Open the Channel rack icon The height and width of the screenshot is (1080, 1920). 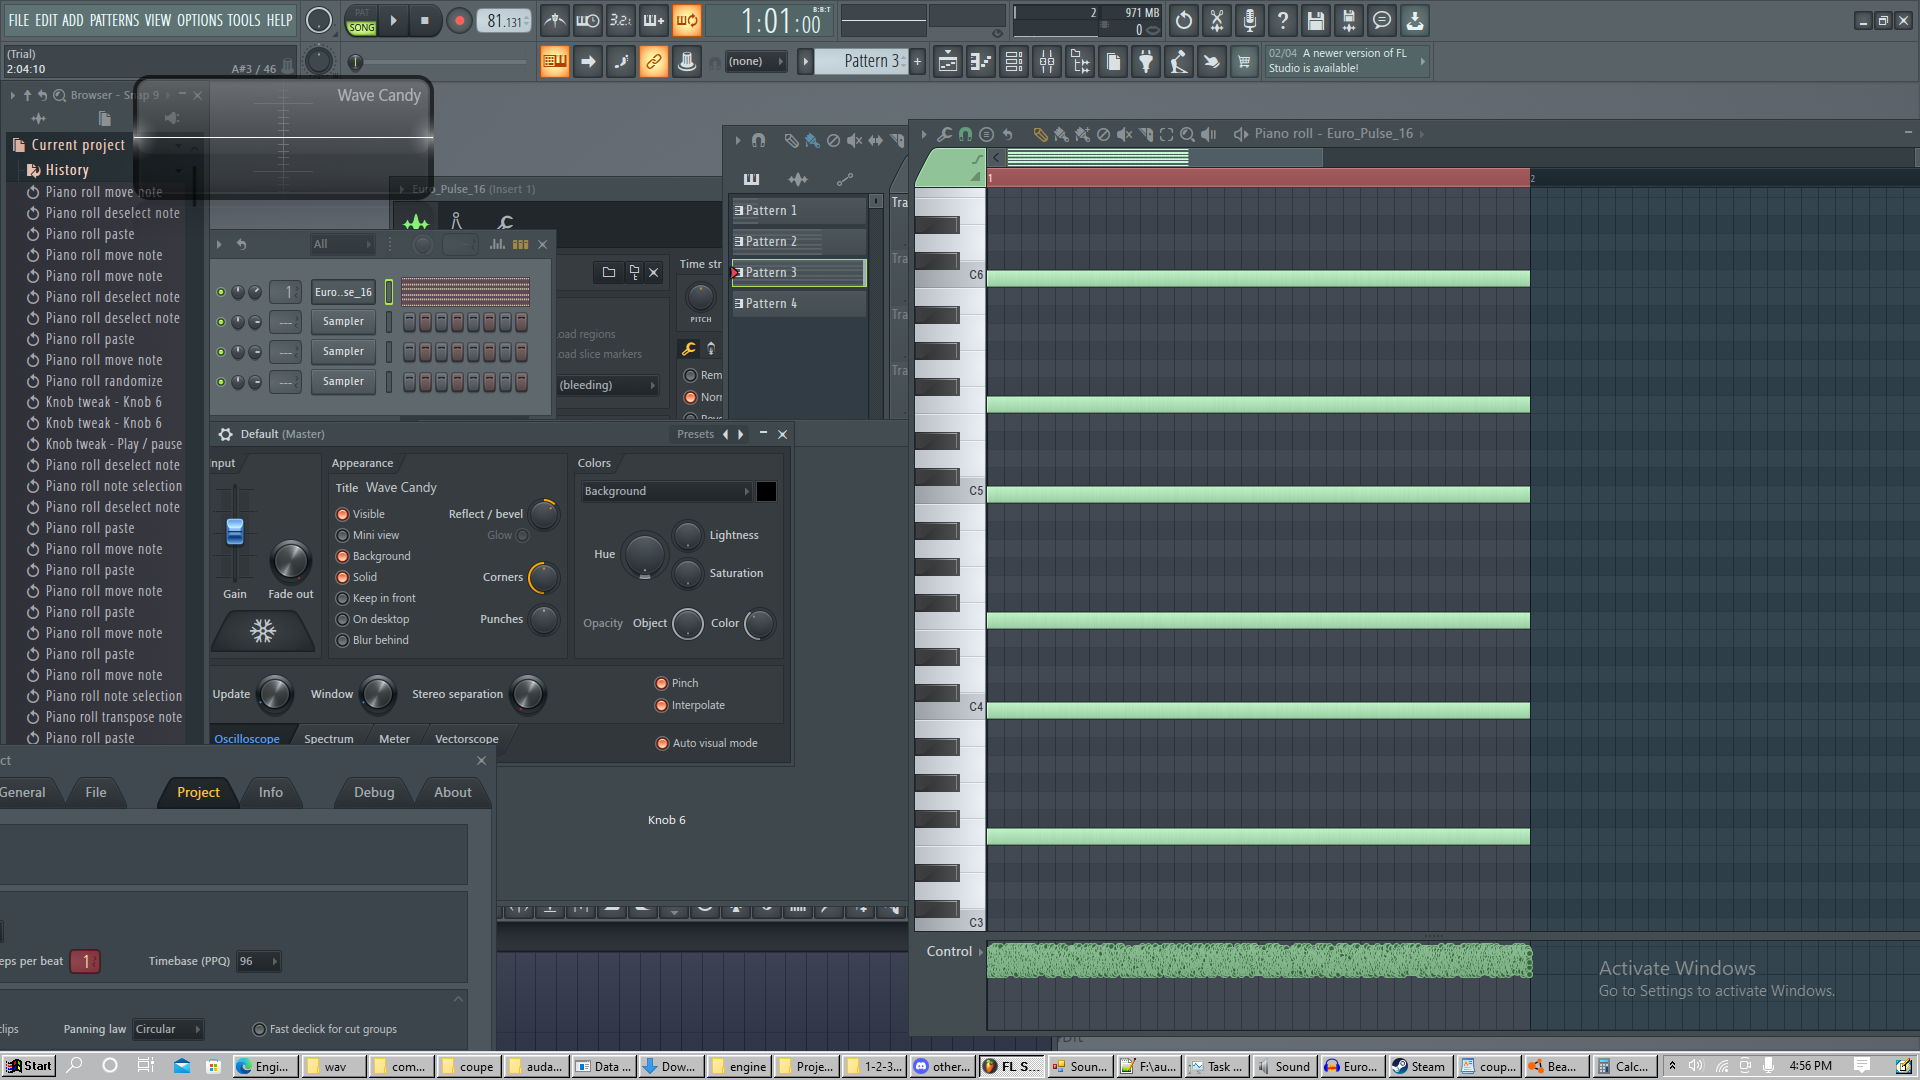point(1013,62)
